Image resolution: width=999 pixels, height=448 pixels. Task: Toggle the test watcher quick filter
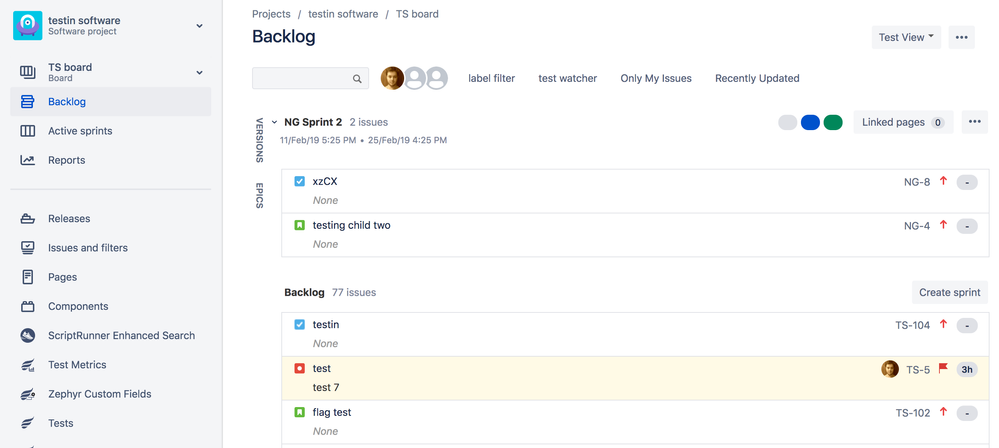[568, 78]
